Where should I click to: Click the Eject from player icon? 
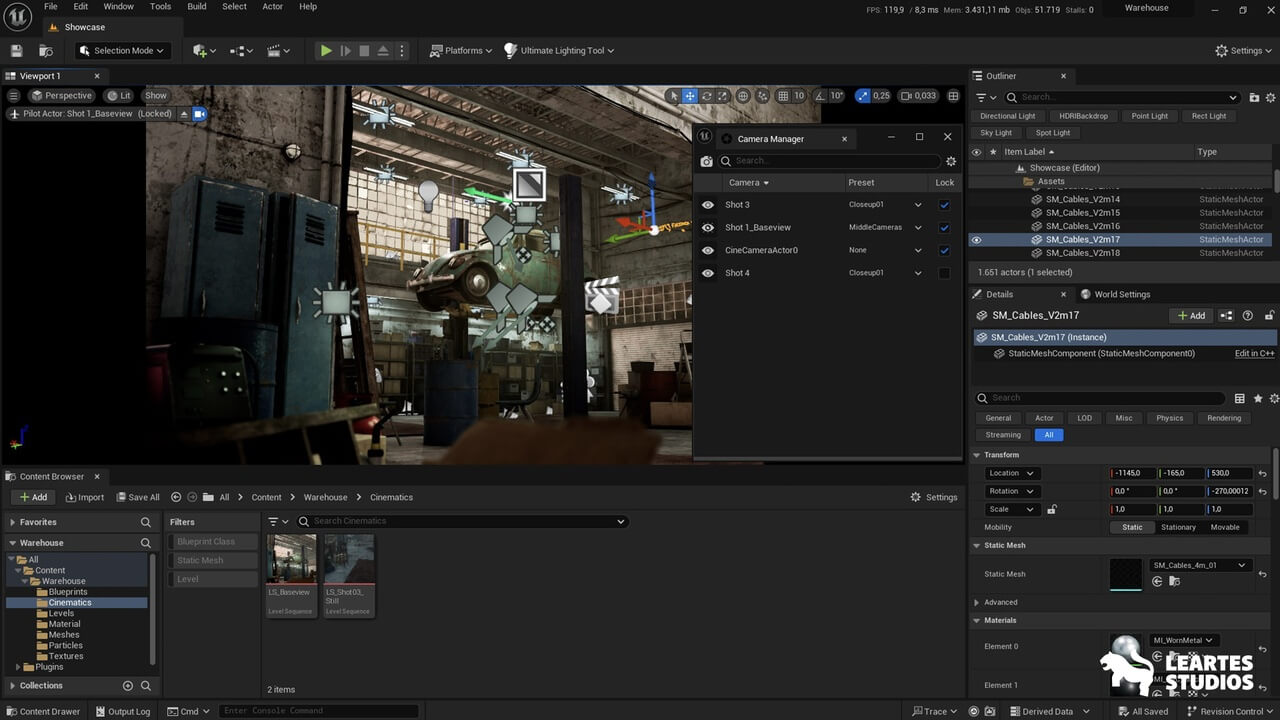383,51
